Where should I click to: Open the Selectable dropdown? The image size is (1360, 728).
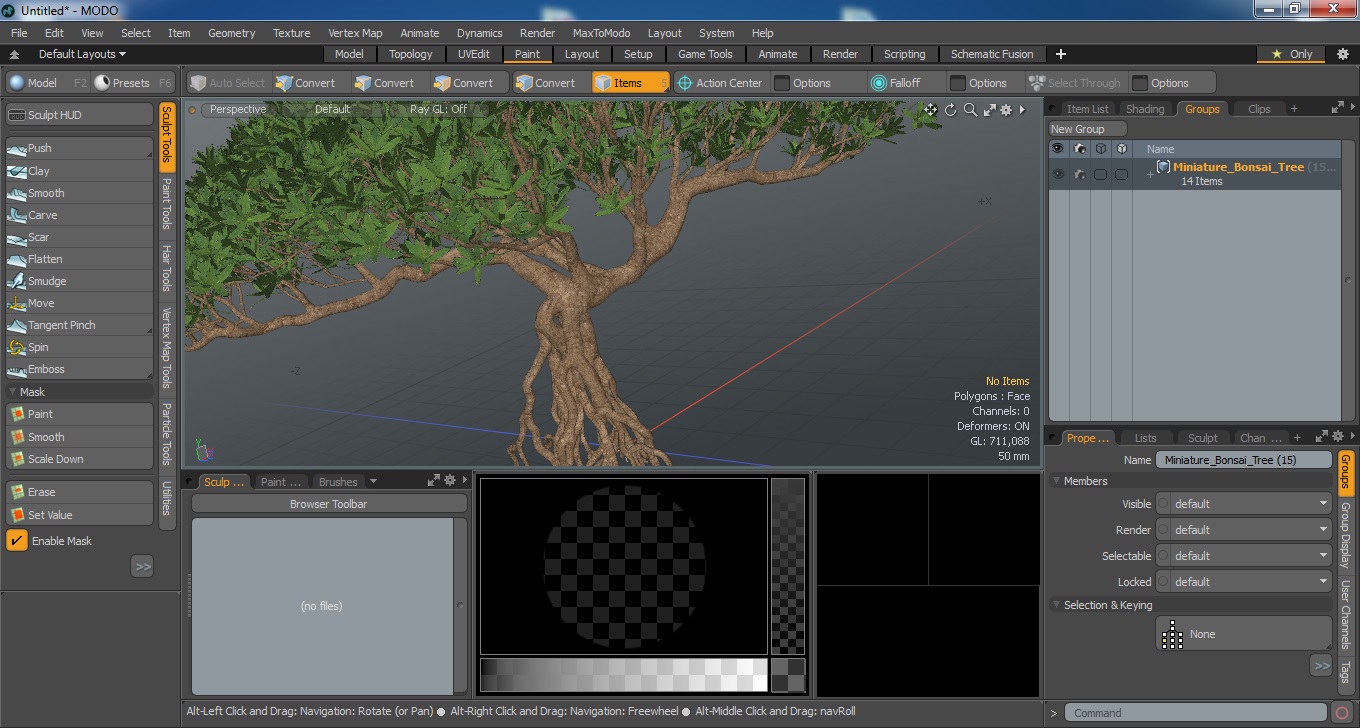[x=1244, y=556]
